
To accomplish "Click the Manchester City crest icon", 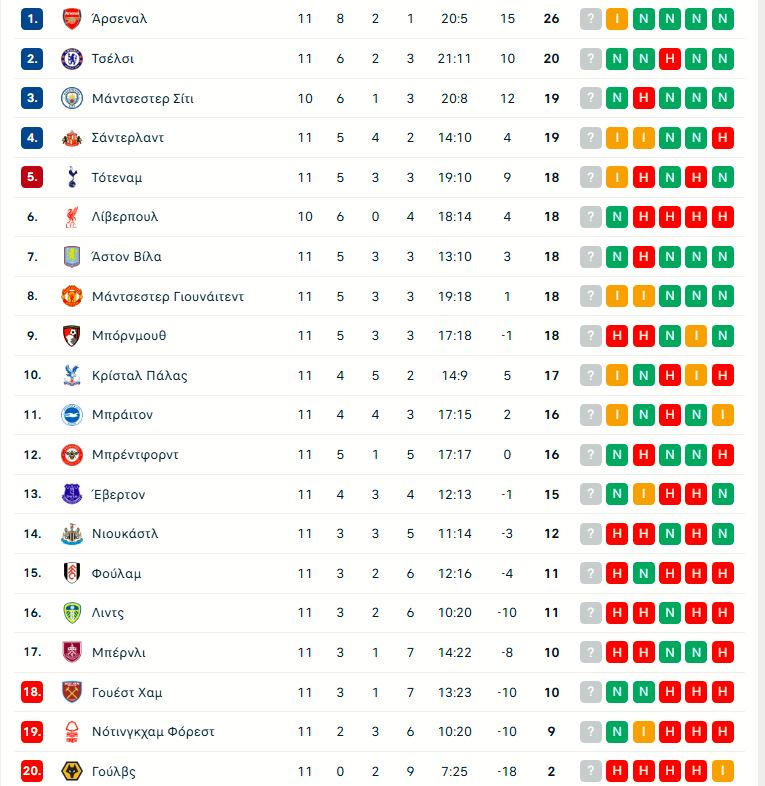I will click(71, 98).
